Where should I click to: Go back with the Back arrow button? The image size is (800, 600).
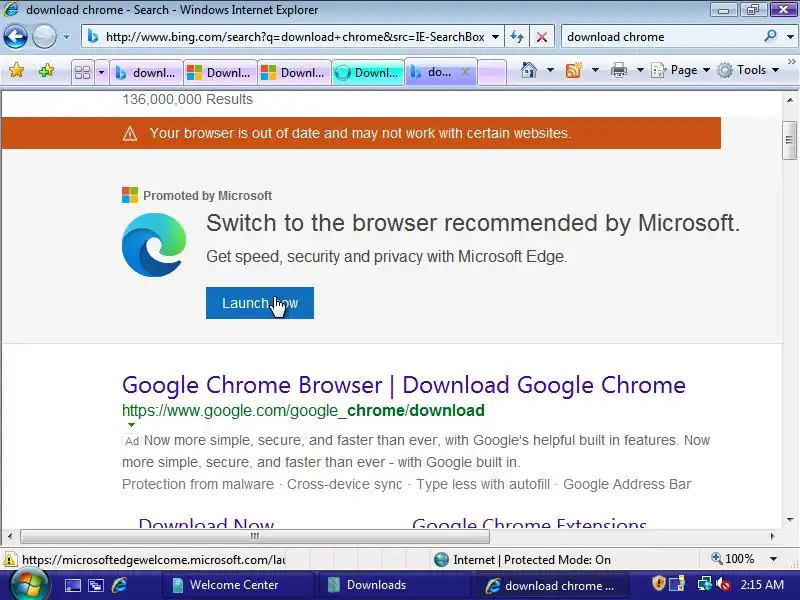coord(15,37)
